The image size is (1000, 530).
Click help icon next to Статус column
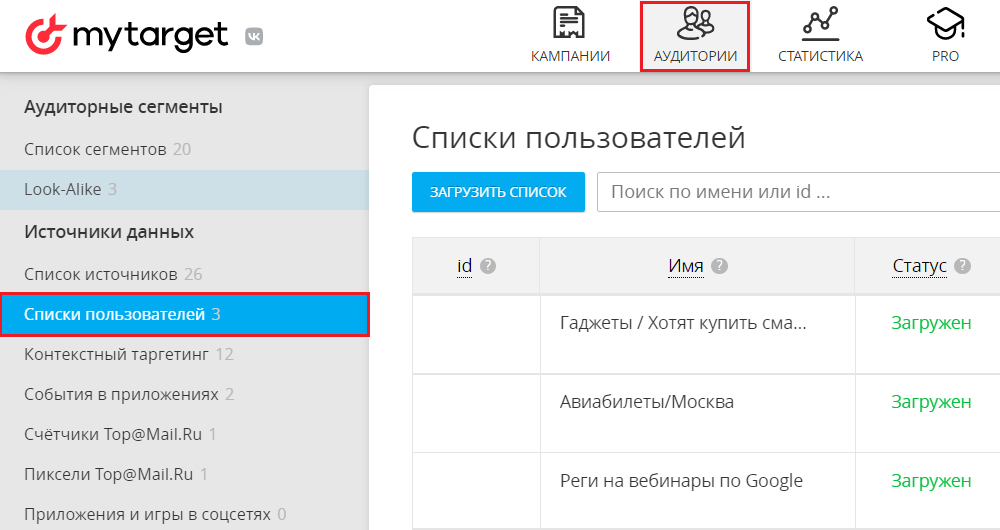tap(962, 266)
